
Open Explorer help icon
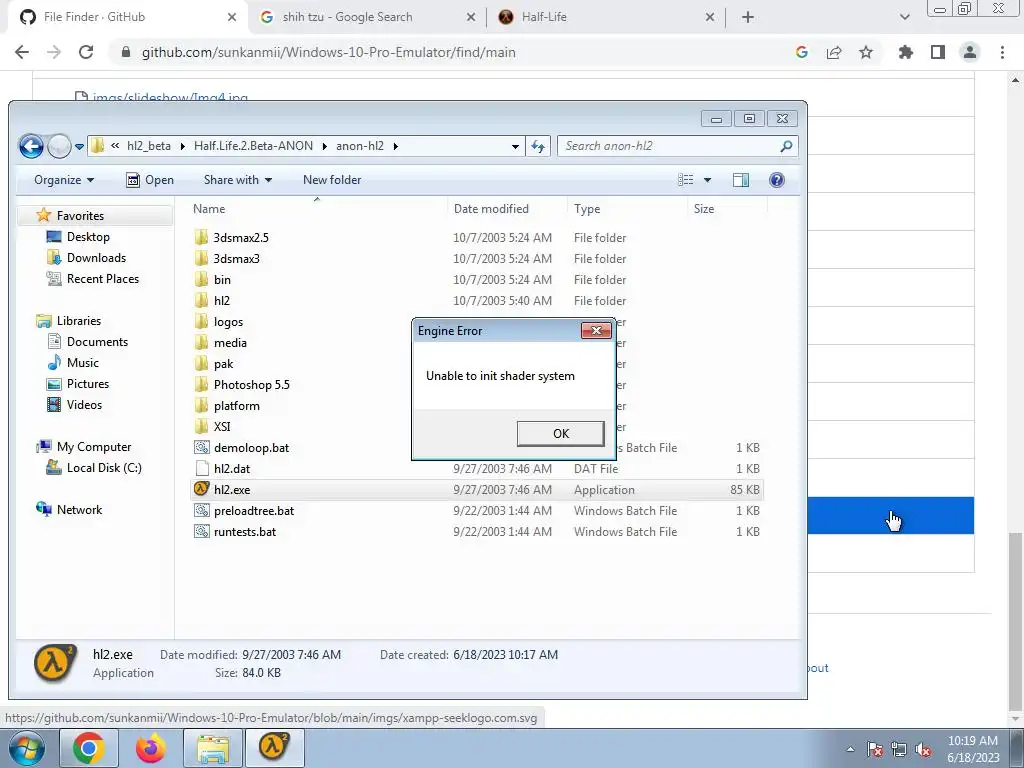click(x=776, y=180)
